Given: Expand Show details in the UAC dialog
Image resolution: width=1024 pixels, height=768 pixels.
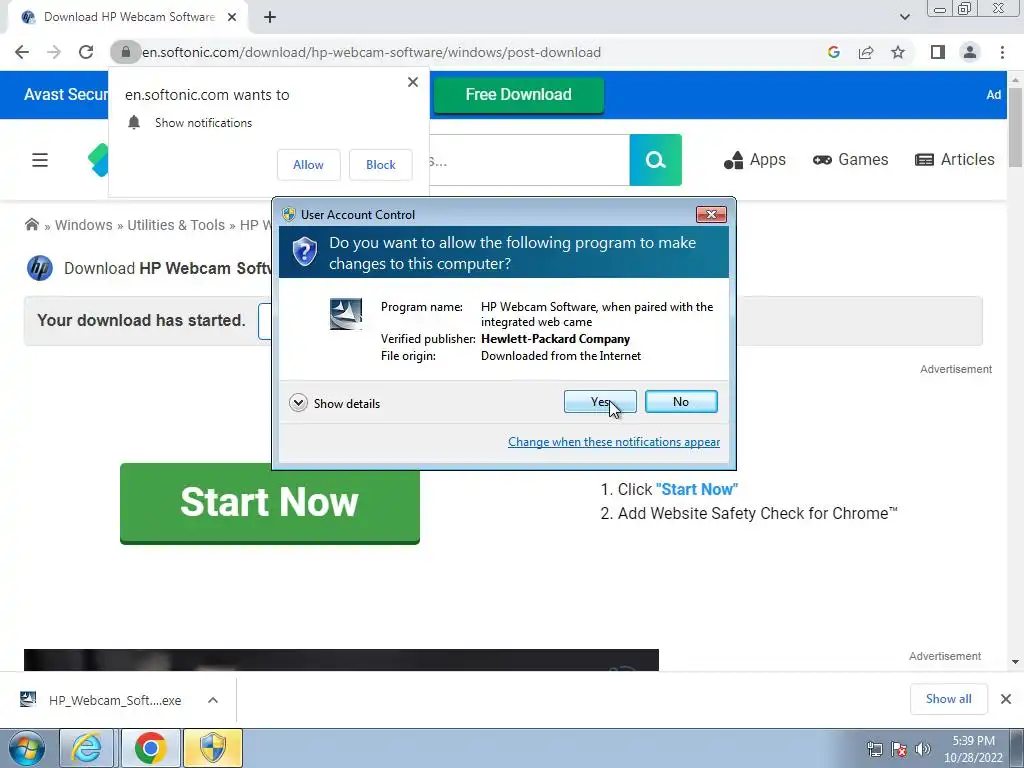Looking at the screenshot, I should (x=334, y=404).
